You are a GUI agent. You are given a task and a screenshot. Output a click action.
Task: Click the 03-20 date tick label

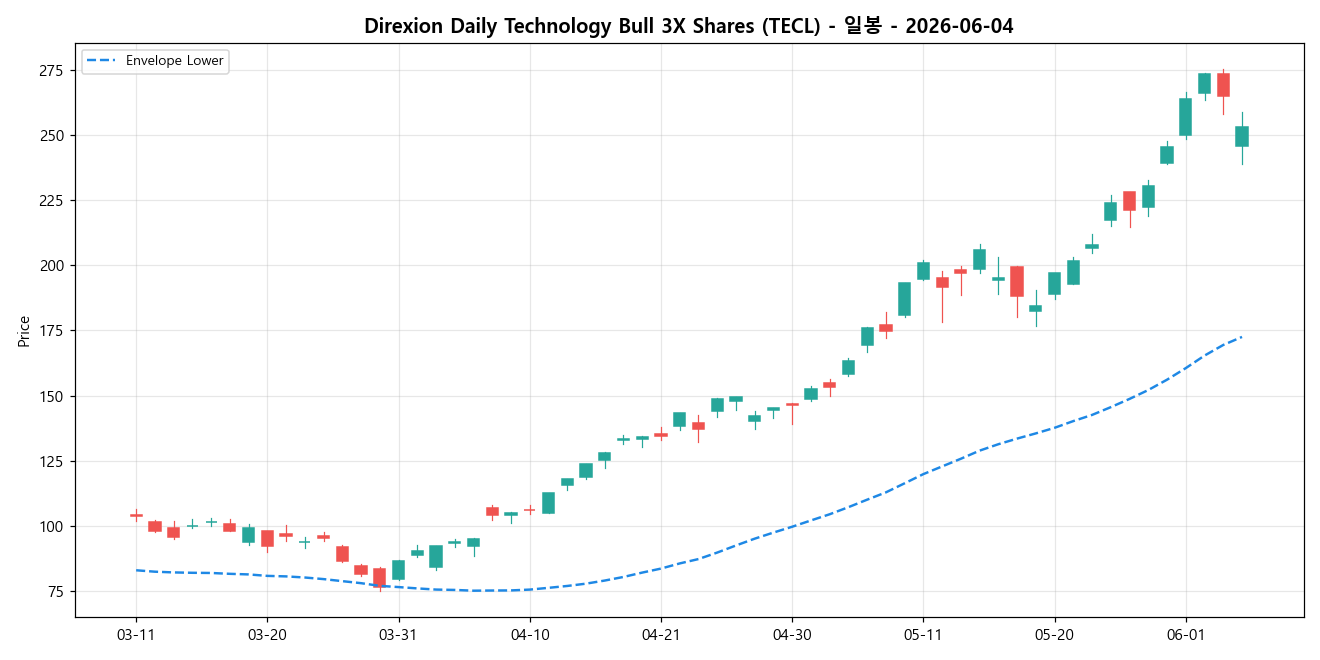(x=267, y=635)
